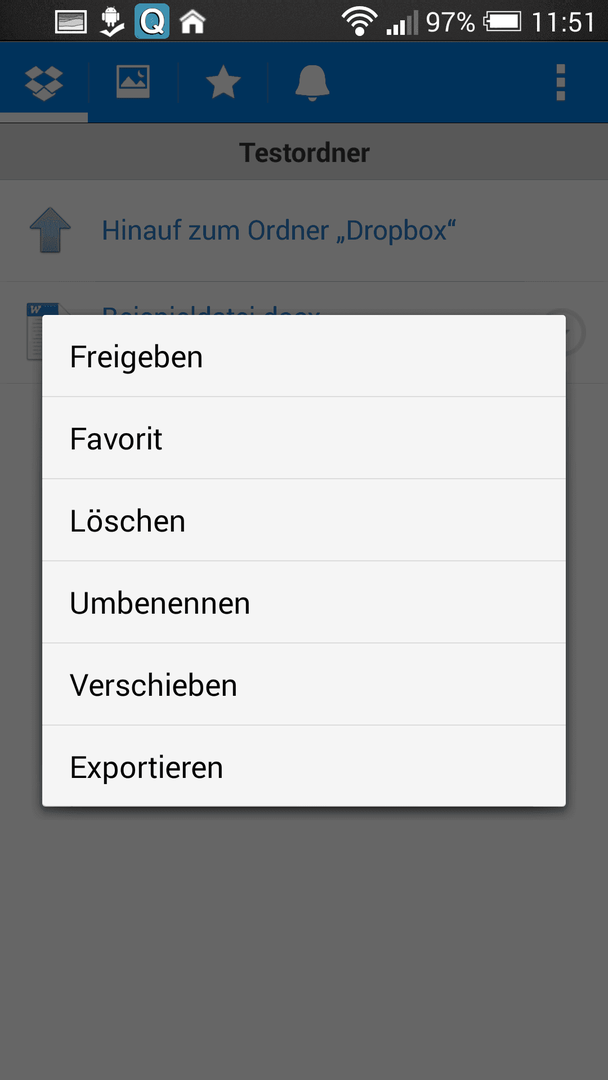This screenshot has width=608, height=1080.
Task: Choose Löschen to delete the file
Action: coord(304,520)
